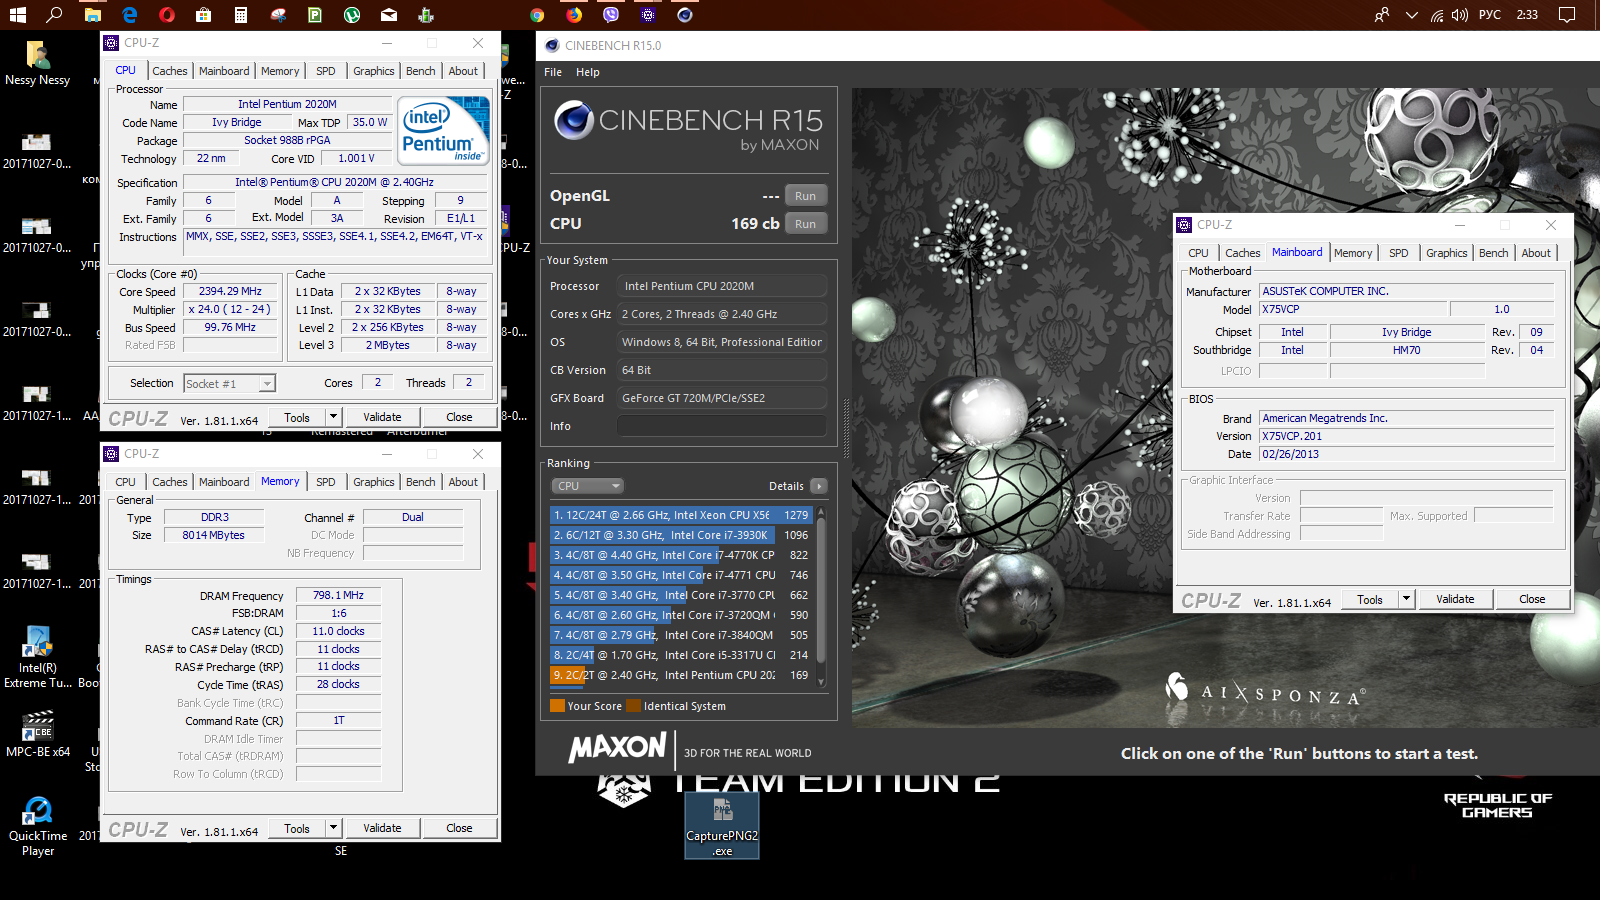The image size is (1600, 900).
Task: Expand Tools arrow in Memory CPU-Z window
Action: [x=334, y=828]
